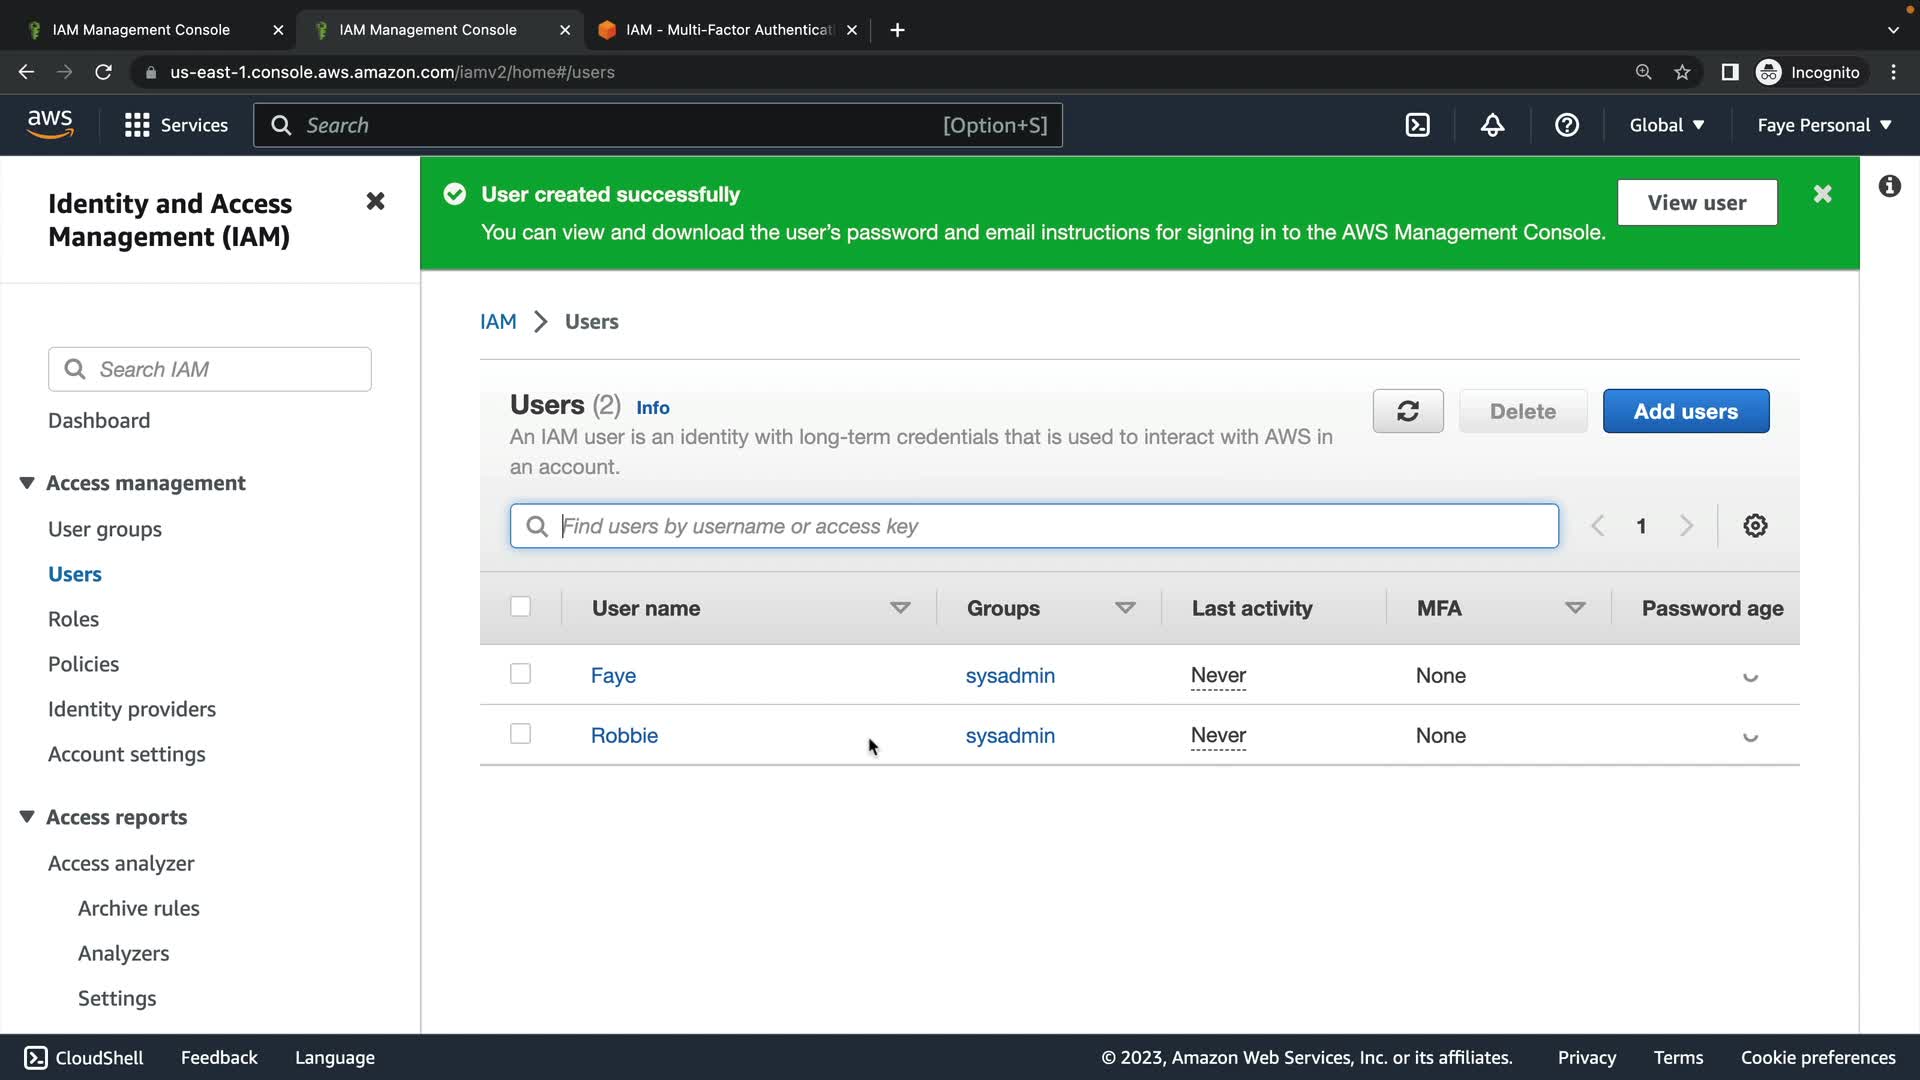Go to AWS home via logo
Viewport: 1920px width, 1080px height.
click(50, 125)
